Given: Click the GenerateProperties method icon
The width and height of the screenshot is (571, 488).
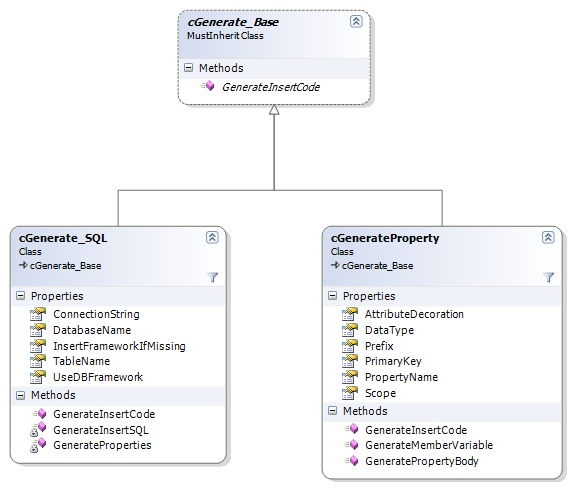Looking at the screenshot, I should (38, 445).
